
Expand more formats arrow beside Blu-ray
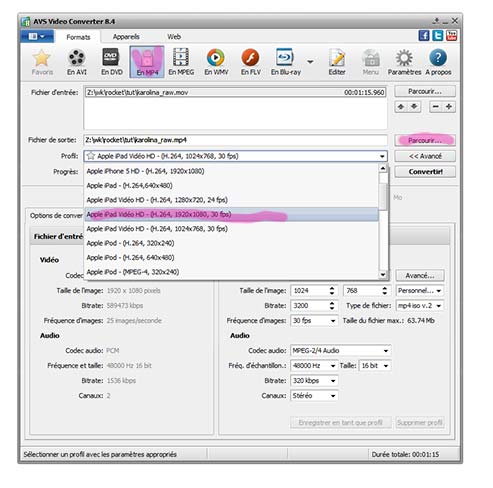(x=310, y=62)
